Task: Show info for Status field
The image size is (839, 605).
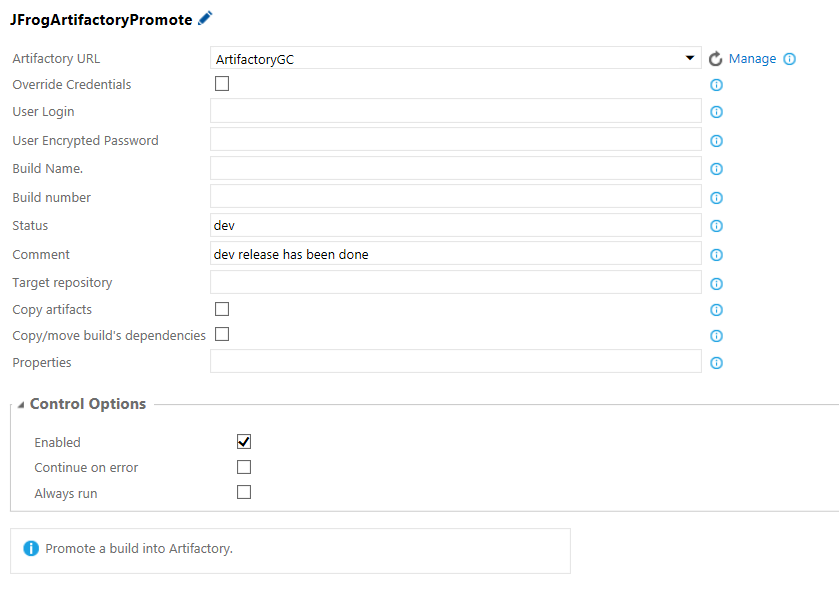Action: (x=716, y=226)
